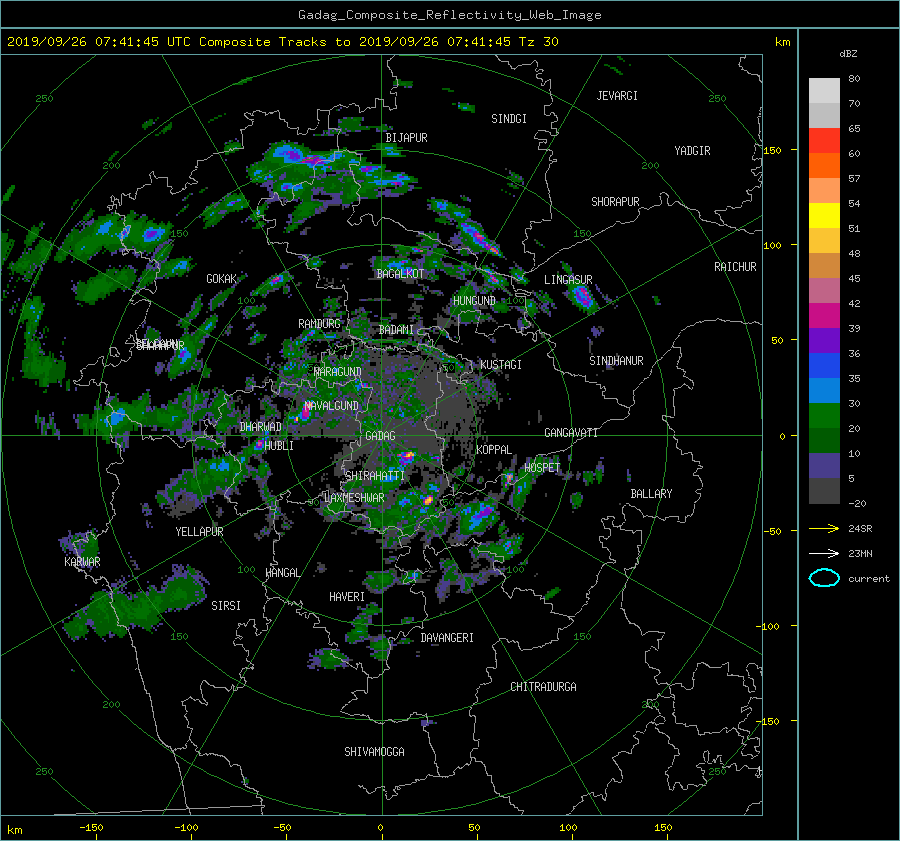
Task: Click the SINDHANUR city label
Action: [616, 361]
